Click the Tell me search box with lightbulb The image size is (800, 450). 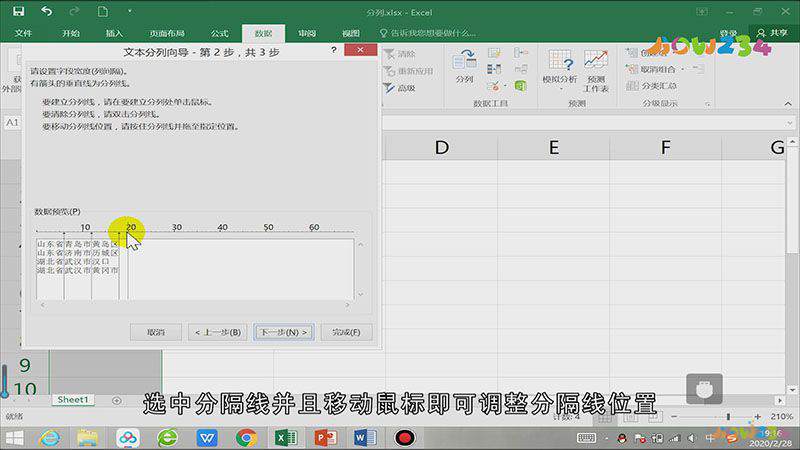click(x=428, y=33)
